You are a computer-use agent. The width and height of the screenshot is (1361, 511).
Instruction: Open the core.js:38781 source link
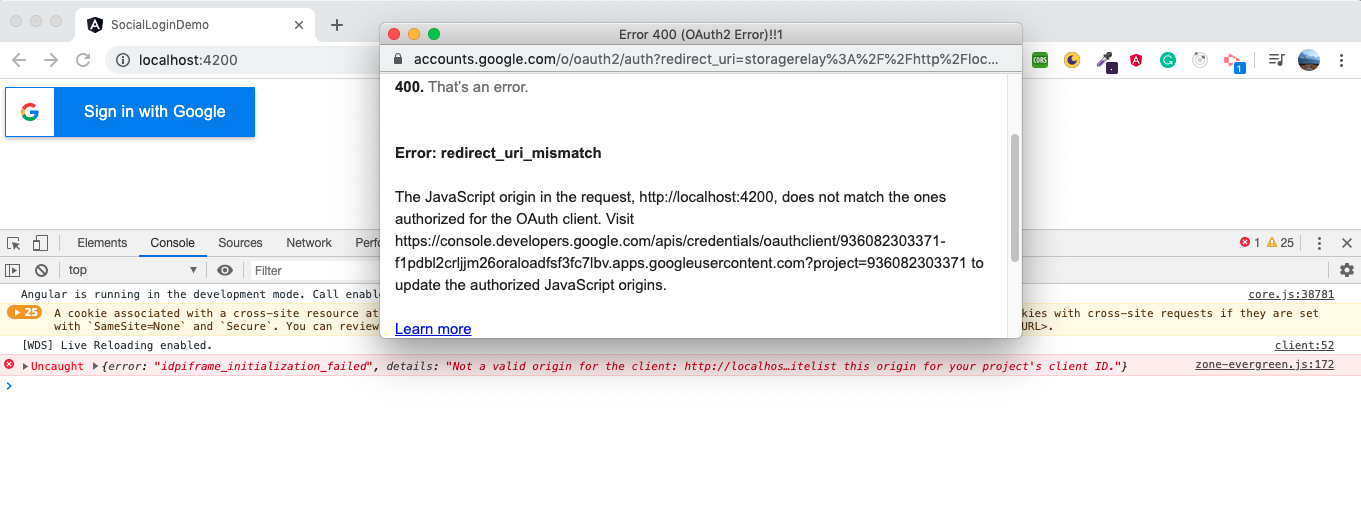coord(1291,294)
